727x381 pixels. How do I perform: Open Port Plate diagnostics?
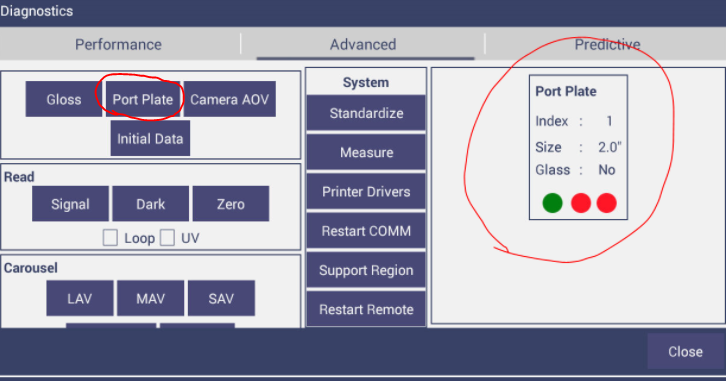pyautogui.click(x=143, y=99)
